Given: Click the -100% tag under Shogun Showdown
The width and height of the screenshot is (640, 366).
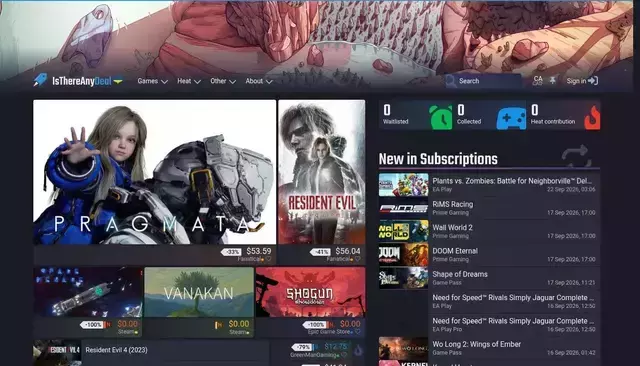Looking at the screenshot, I should coord(315,325).
